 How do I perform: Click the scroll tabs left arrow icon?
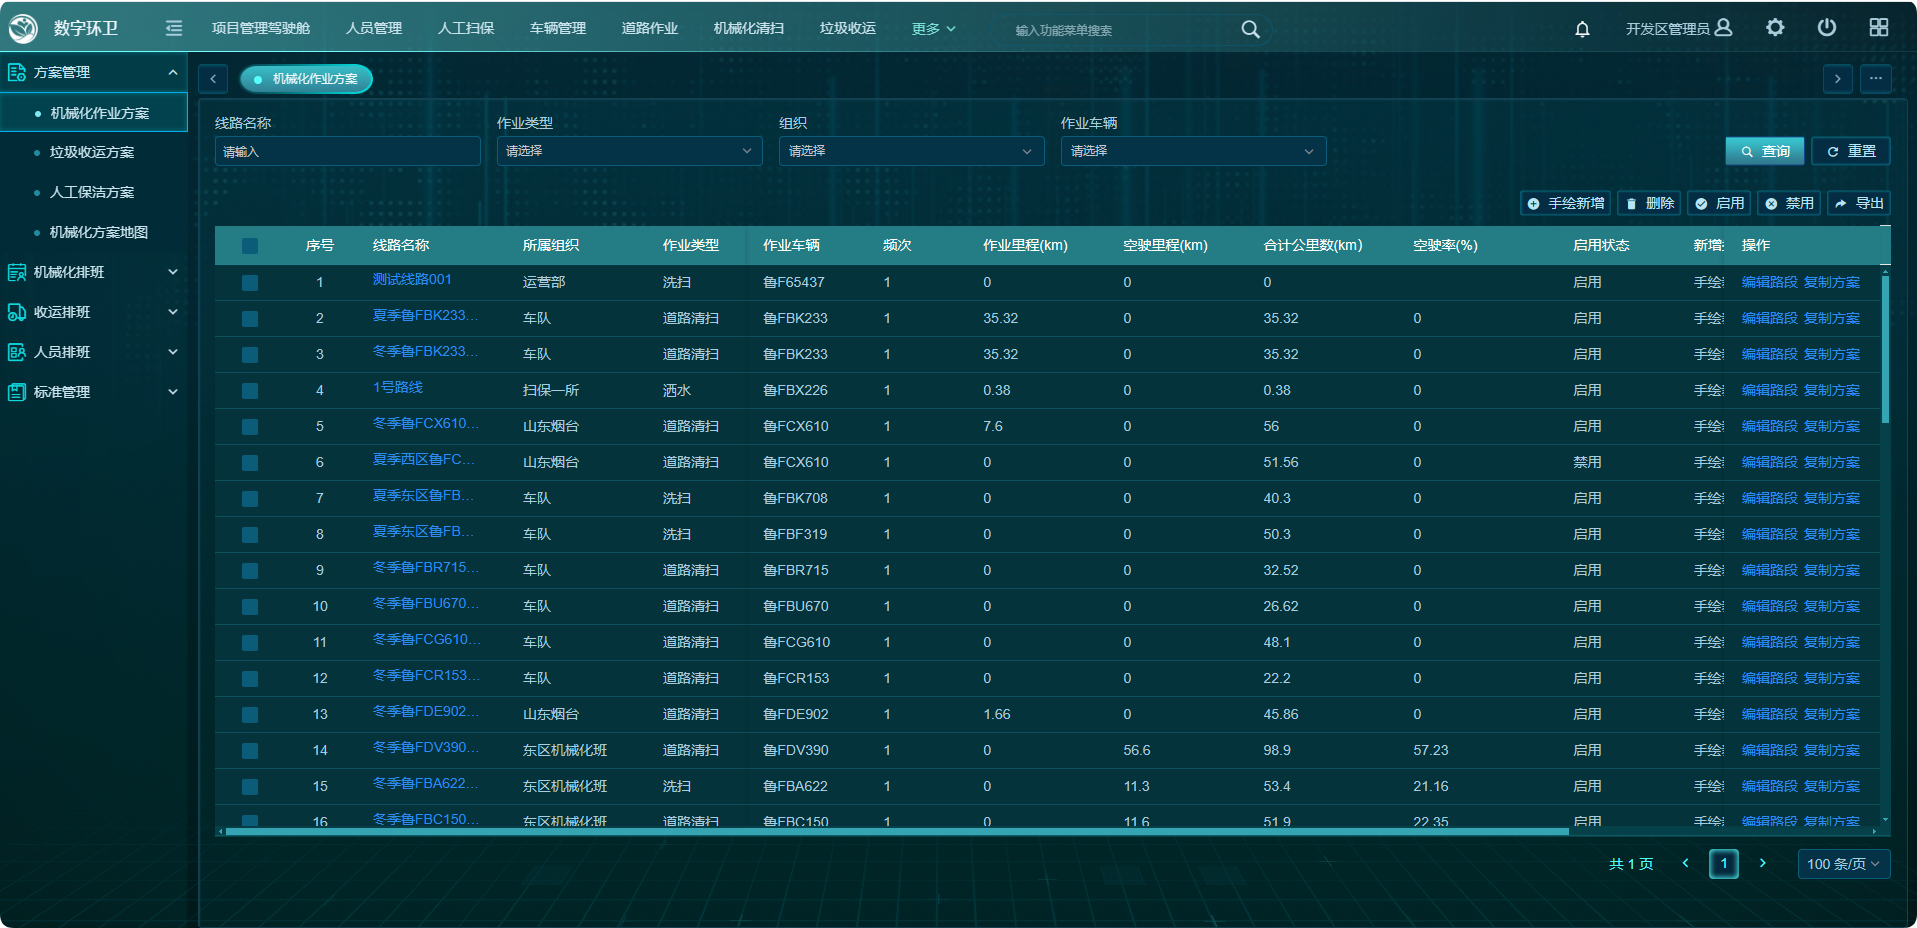click(x=213, y=79)
